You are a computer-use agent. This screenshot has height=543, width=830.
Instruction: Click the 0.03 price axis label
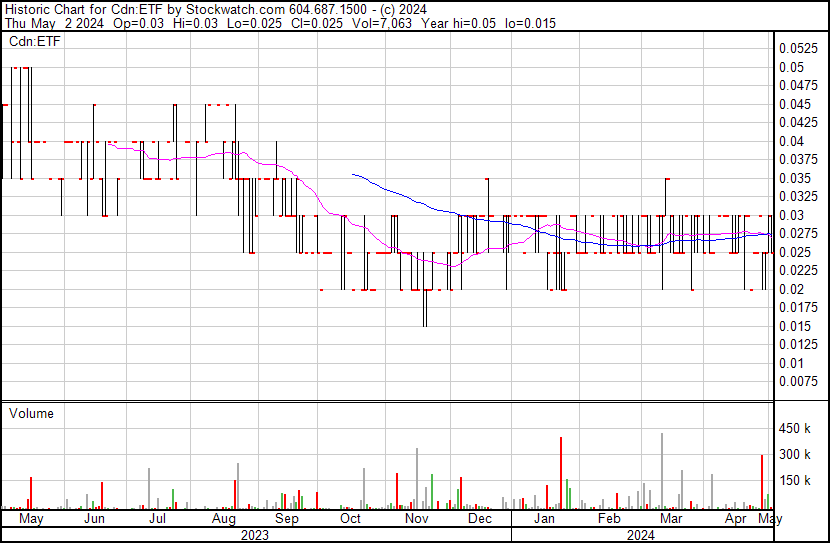pyautogui.click(x=791, y=215)
